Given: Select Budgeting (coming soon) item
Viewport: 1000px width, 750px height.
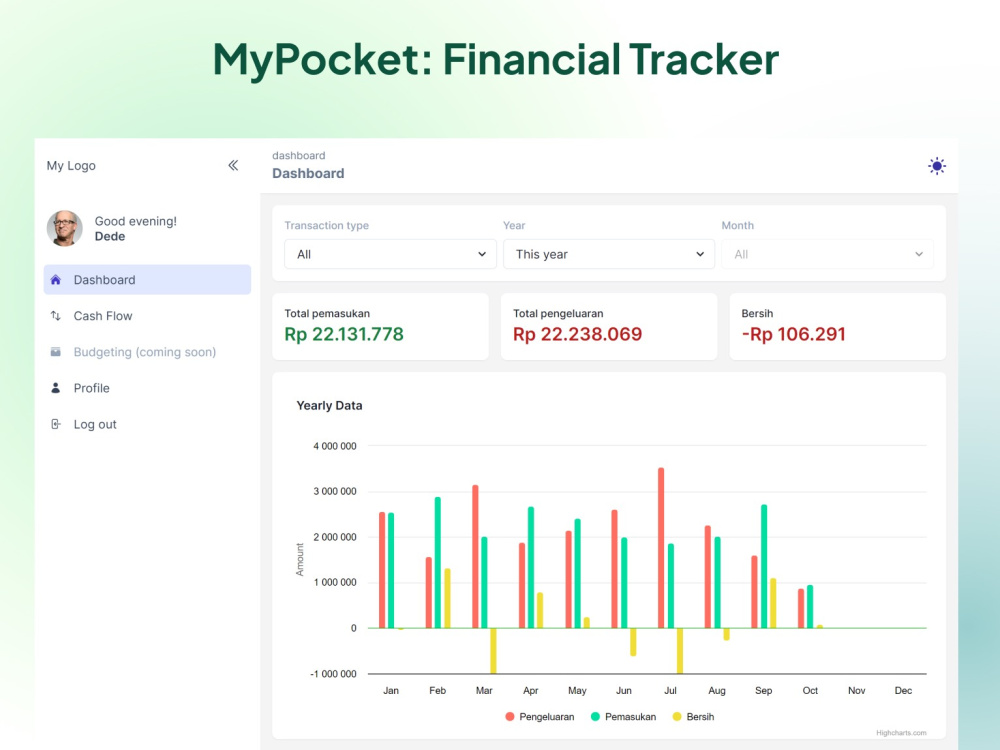Looking at the screenshot, I should [147, 352].
